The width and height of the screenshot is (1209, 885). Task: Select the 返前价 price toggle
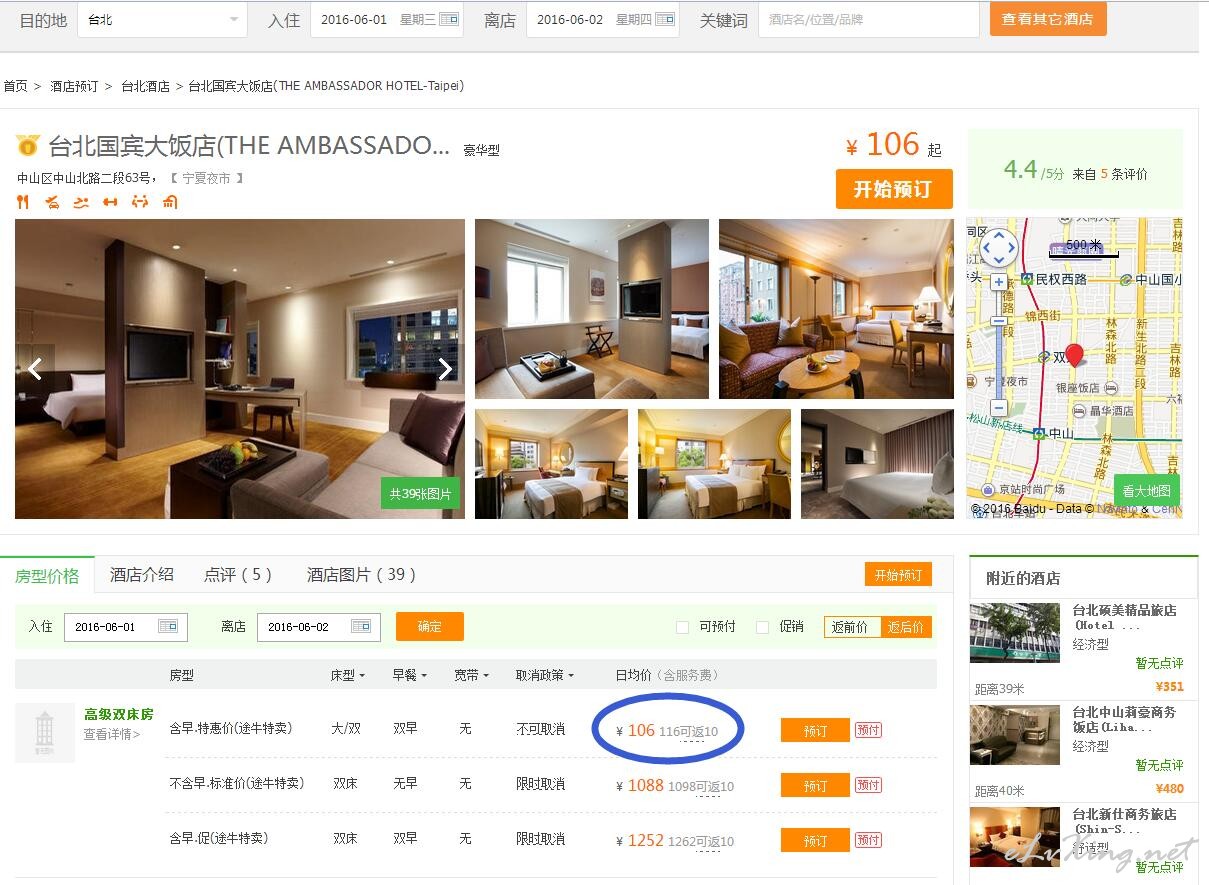point(851,627)
